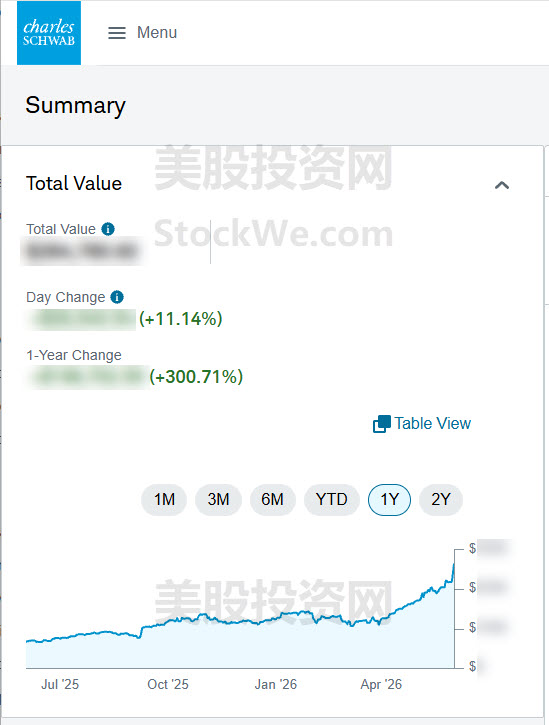Screen dimensions: 549x725
Task: Click the Menu label
Action: [x=157, y=32]
